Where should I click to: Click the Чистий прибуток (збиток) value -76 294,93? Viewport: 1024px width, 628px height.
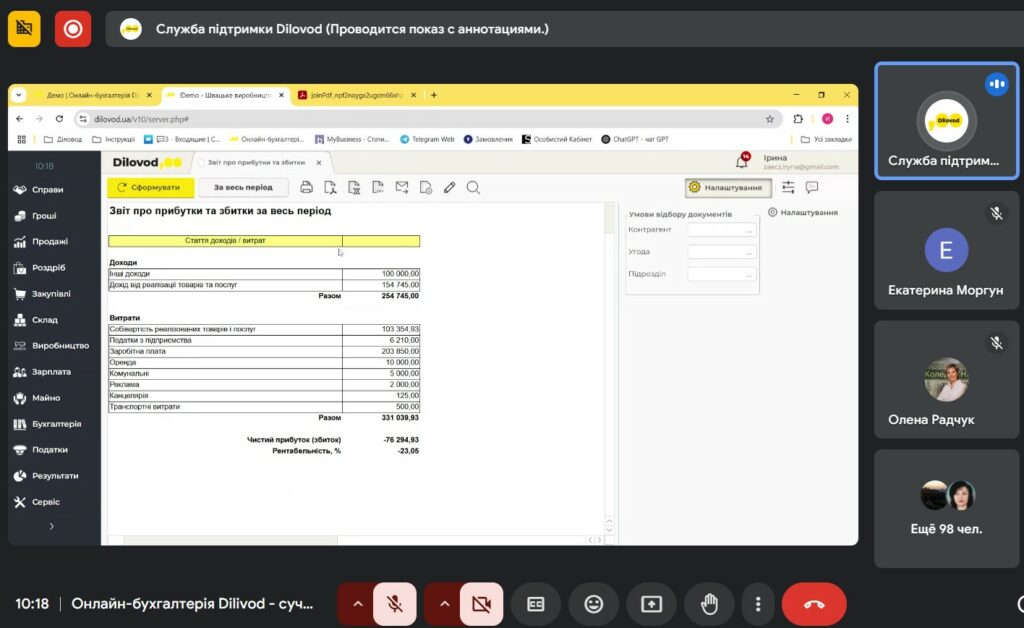pyautogui.click(x=401, y=440)
